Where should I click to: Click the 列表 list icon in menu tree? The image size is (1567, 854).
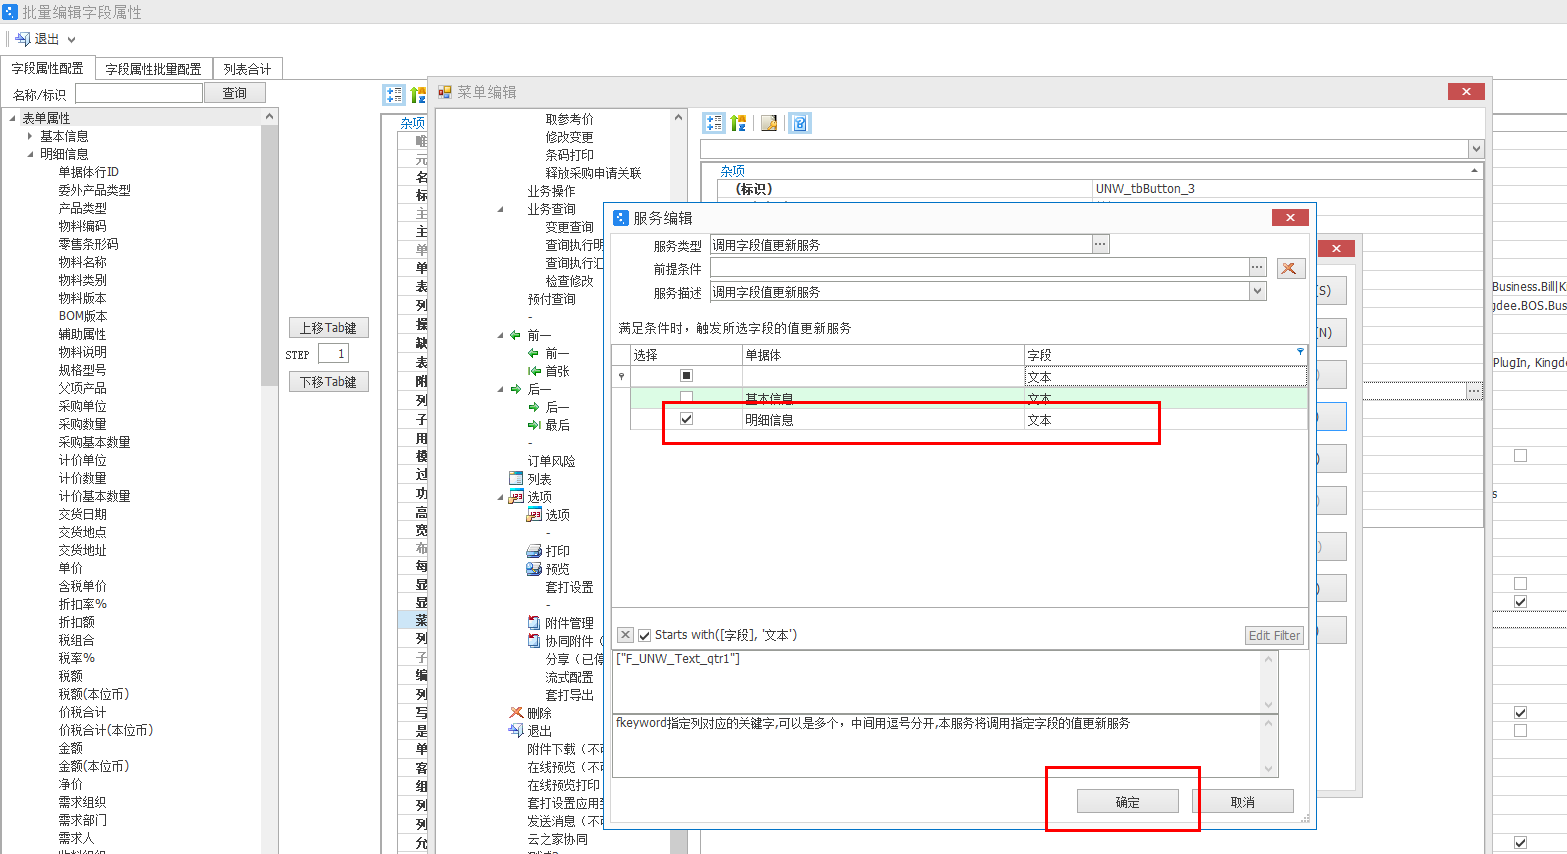coord(516,479)
